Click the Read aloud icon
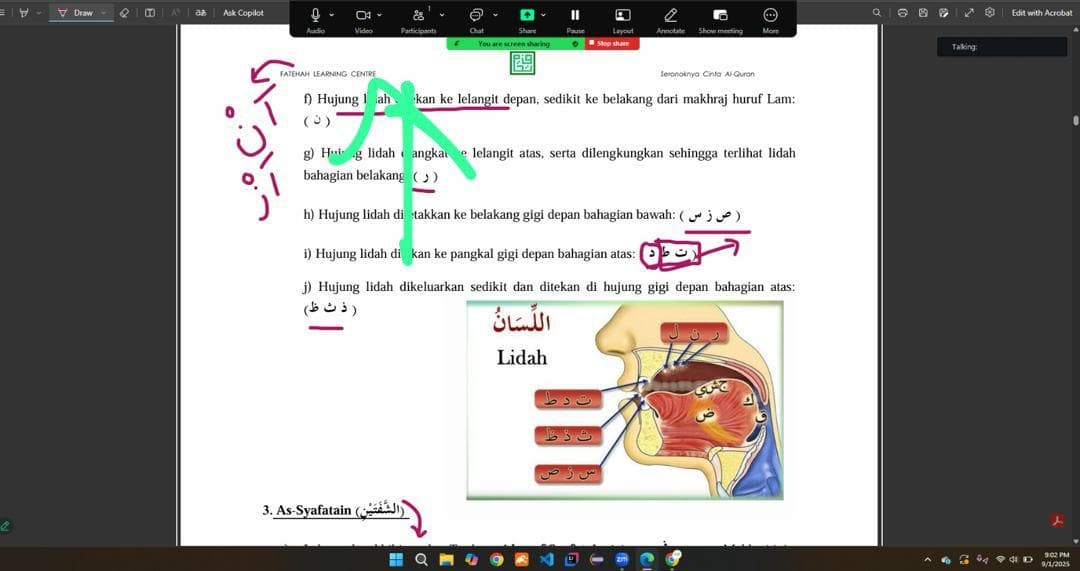This screenshot has height=571, width=1080. click(x=176, y=12)
